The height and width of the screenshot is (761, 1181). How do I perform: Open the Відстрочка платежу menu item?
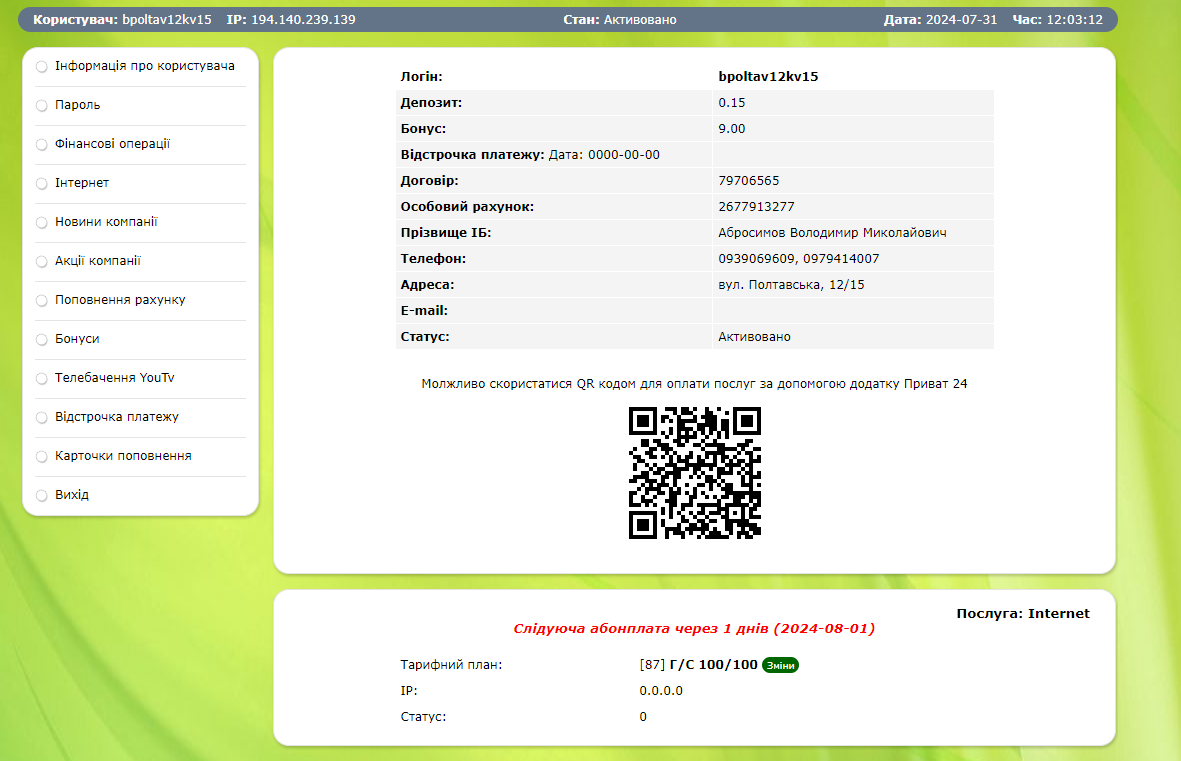coord(117,417)
